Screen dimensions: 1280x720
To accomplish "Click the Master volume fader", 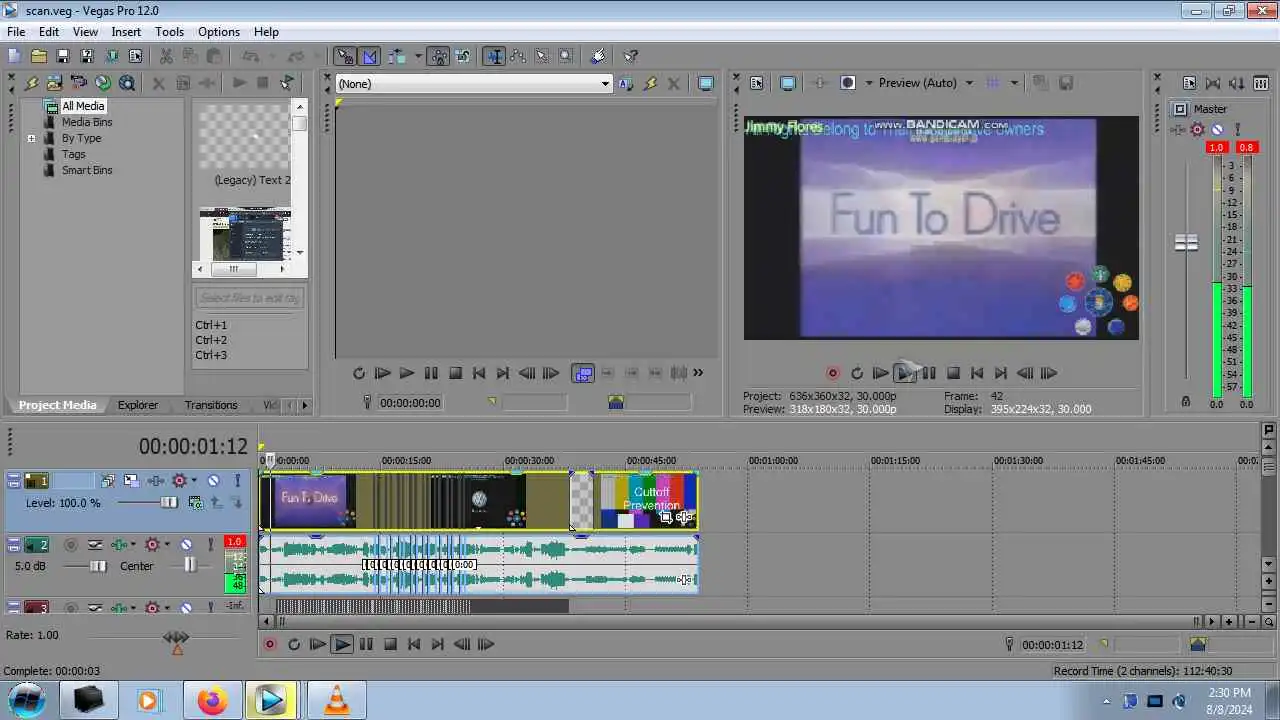I will click(1186, 243).
